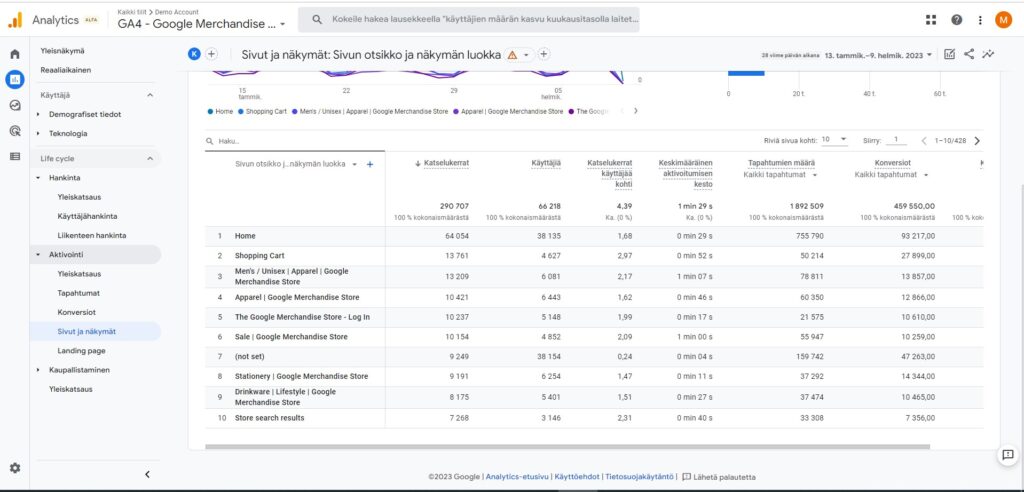The image size is (1024, 492).
Task: Collapse the report navigation panel
Action: 147,474
